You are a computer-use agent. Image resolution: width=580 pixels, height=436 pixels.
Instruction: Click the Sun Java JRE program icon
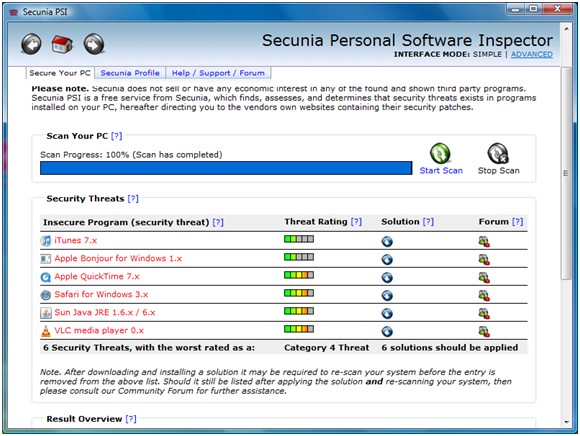coord(45,313)
